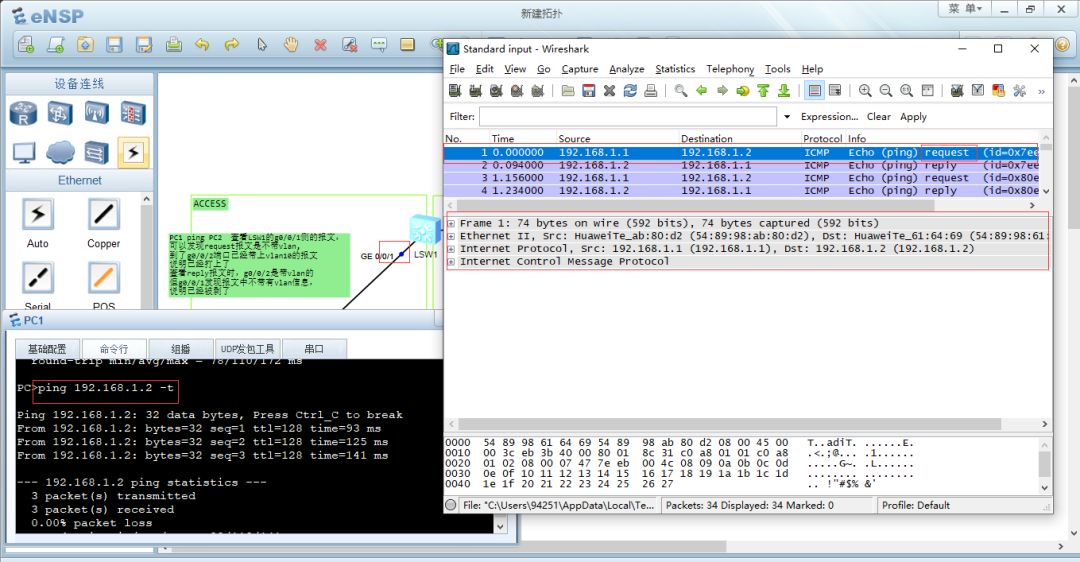This screenshot has height=562, width=1080.
Task: Open the Wireshark Capture menu
Action: coord(580,69)
